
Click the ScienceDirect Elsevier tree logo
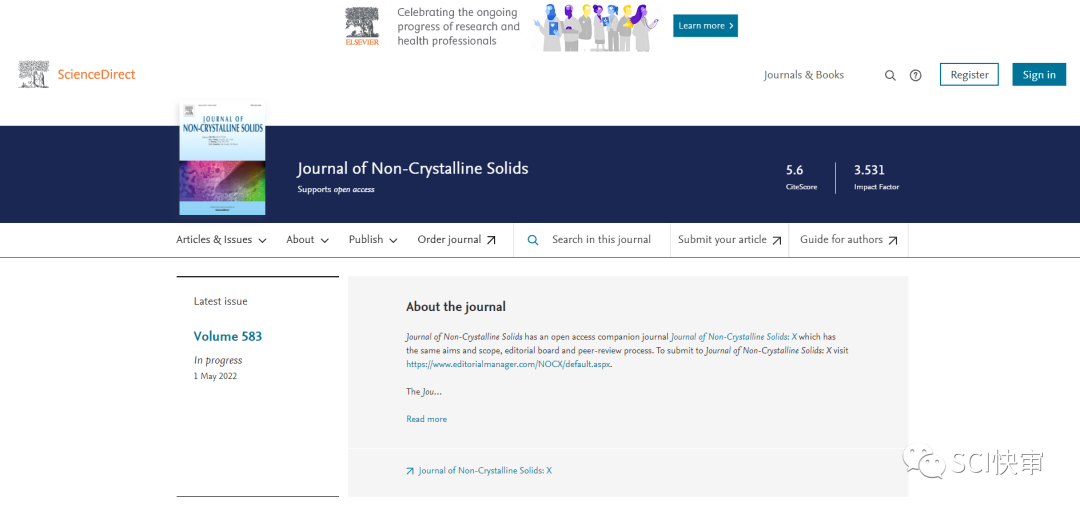tap(33, 74)
